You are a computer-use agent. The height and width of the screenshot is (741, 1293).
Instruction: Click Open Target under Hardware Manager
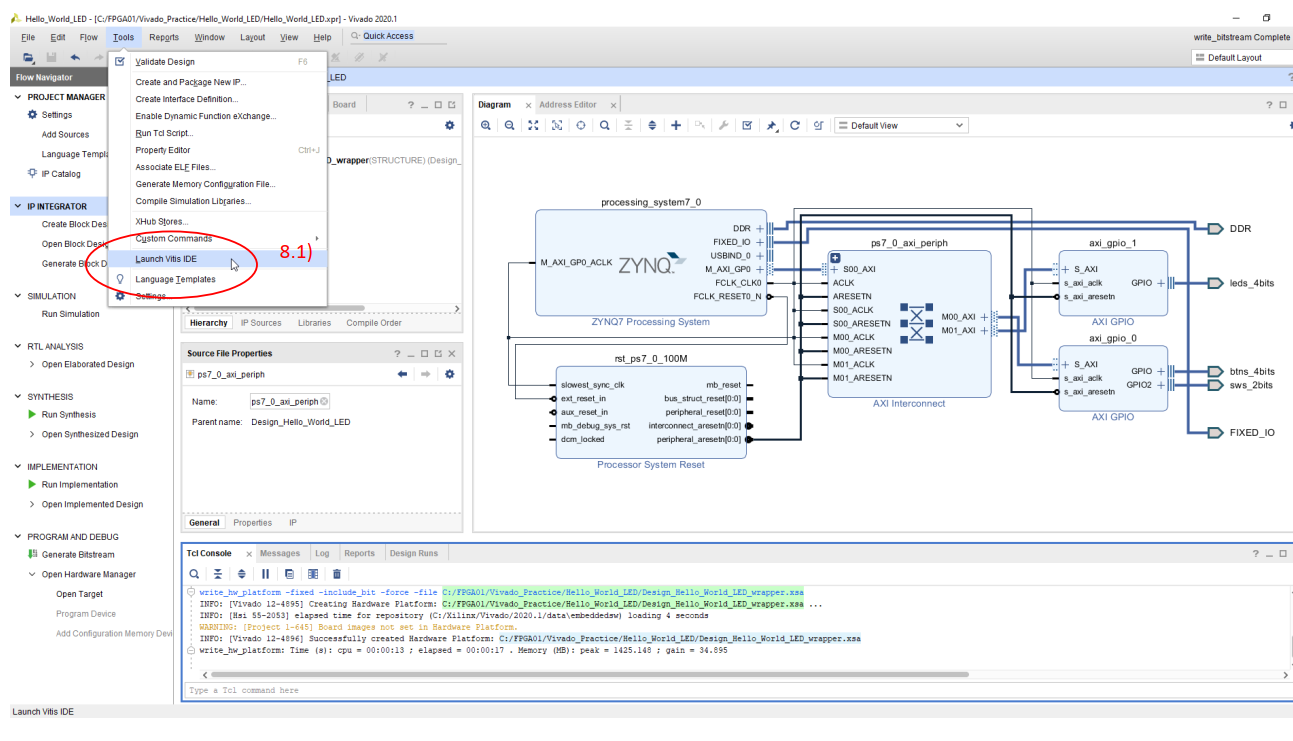79,594
